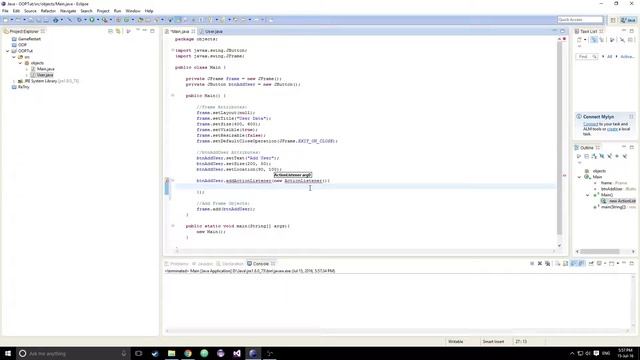The image size is (640, 360).
Task: Collapse Main() constructor in Outline
Action: [588, 195]
